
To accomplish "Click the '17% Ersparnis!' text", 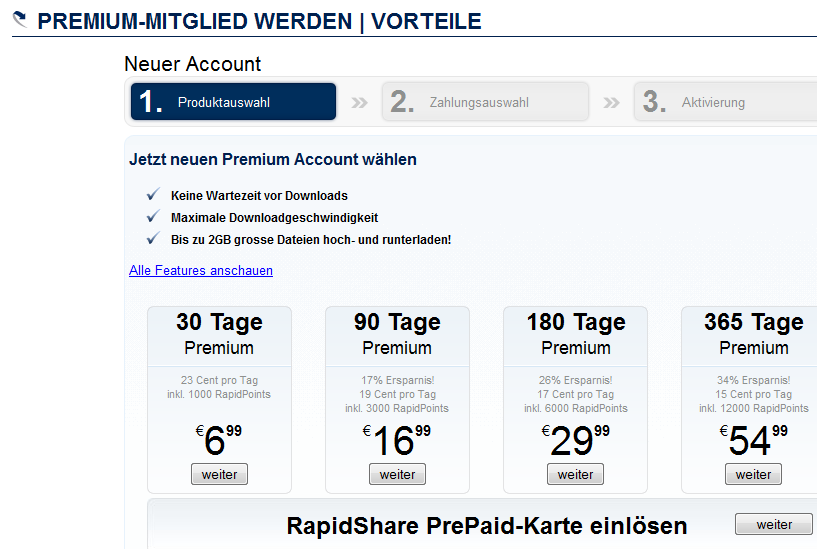I will click(x=398, y=380).
